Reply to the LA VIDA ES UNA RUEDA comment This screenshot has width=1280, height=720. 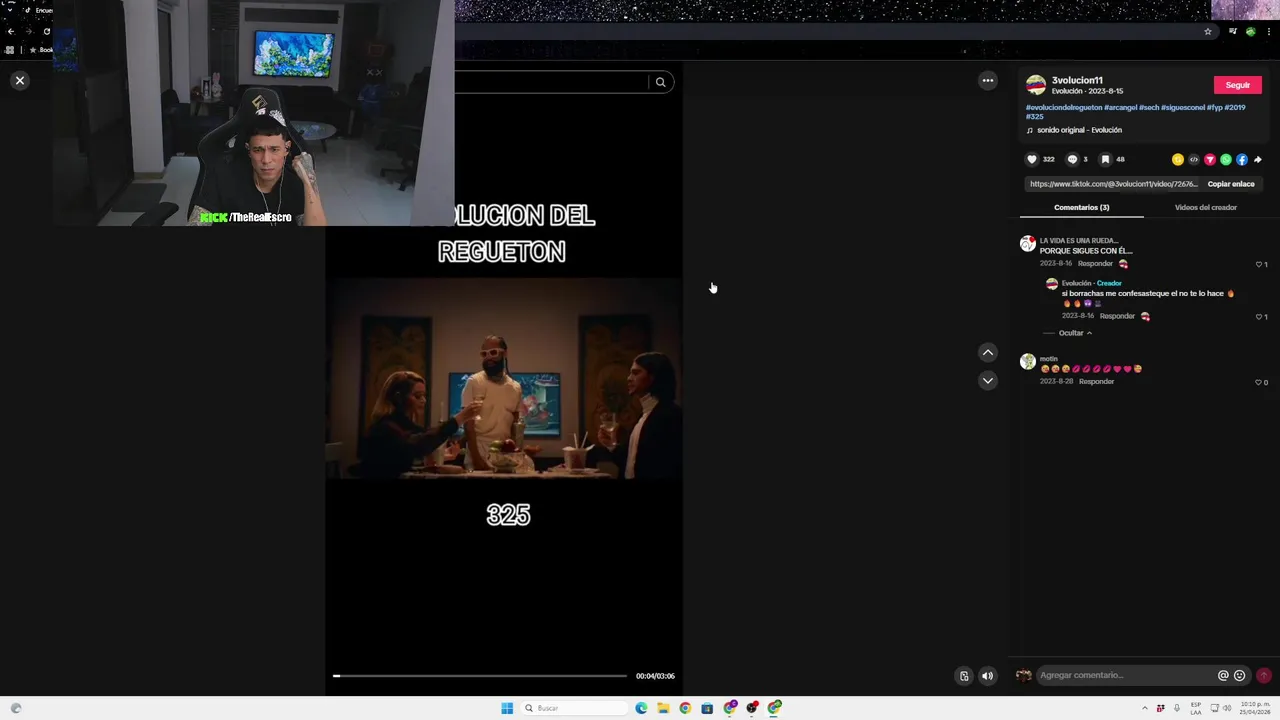click(x=1095, y=263)
